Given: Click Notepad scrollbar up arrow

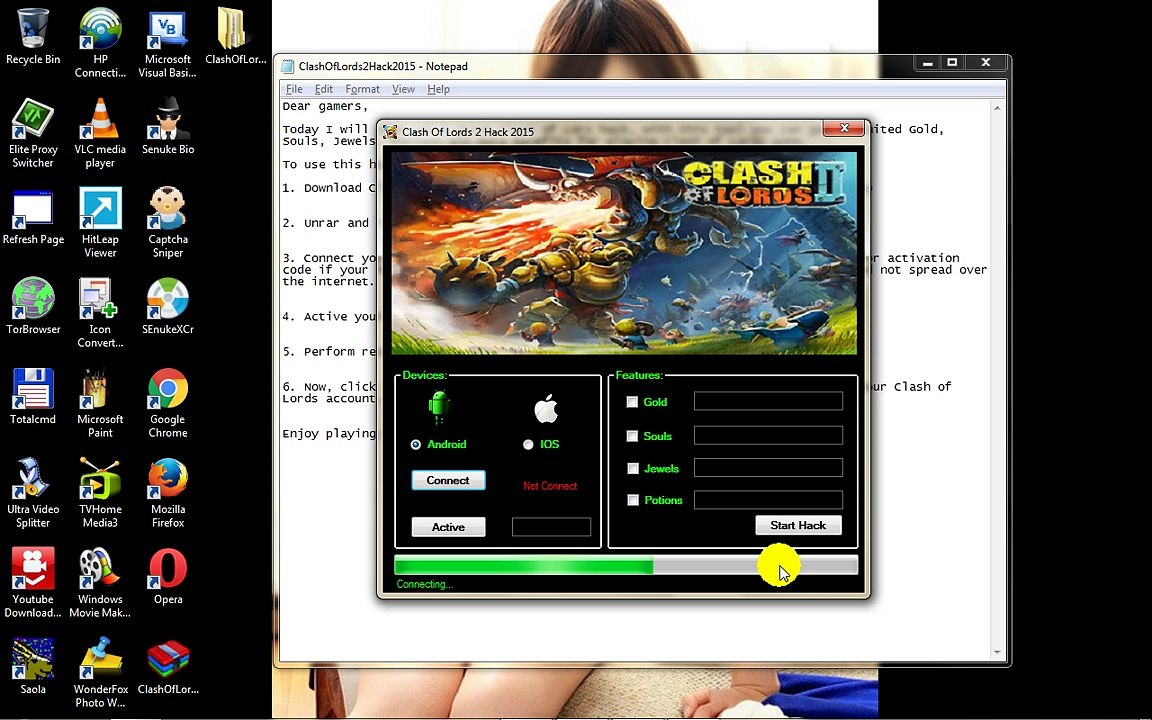Looking at the screenshot, I should point(997,108).
